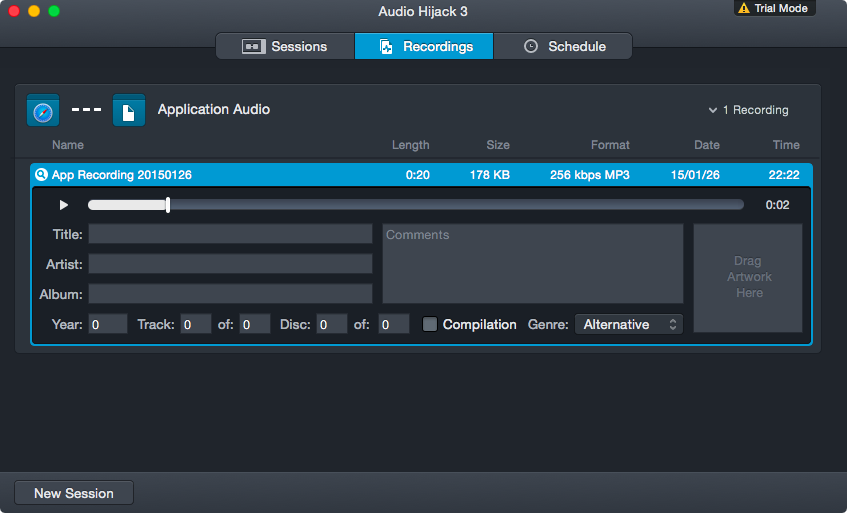Switch to the Sessions tab
Image resolution: width=847 pixels, height=513 pixels.
pyautogui.click(x=285, y=46)
